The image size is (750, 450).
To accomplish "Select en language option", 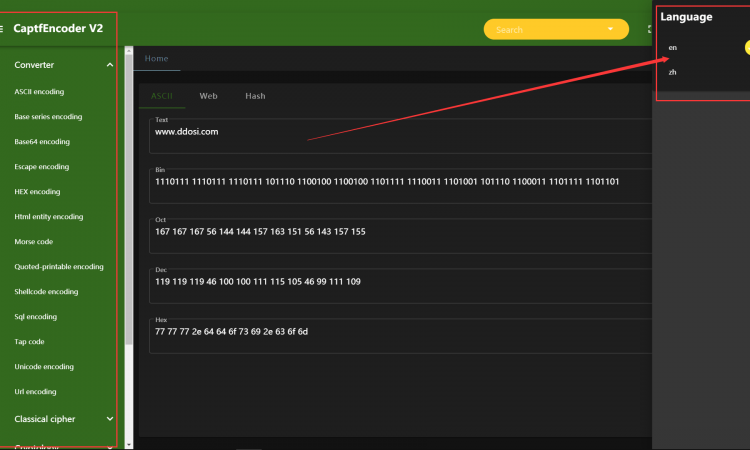I will (673, 48).
